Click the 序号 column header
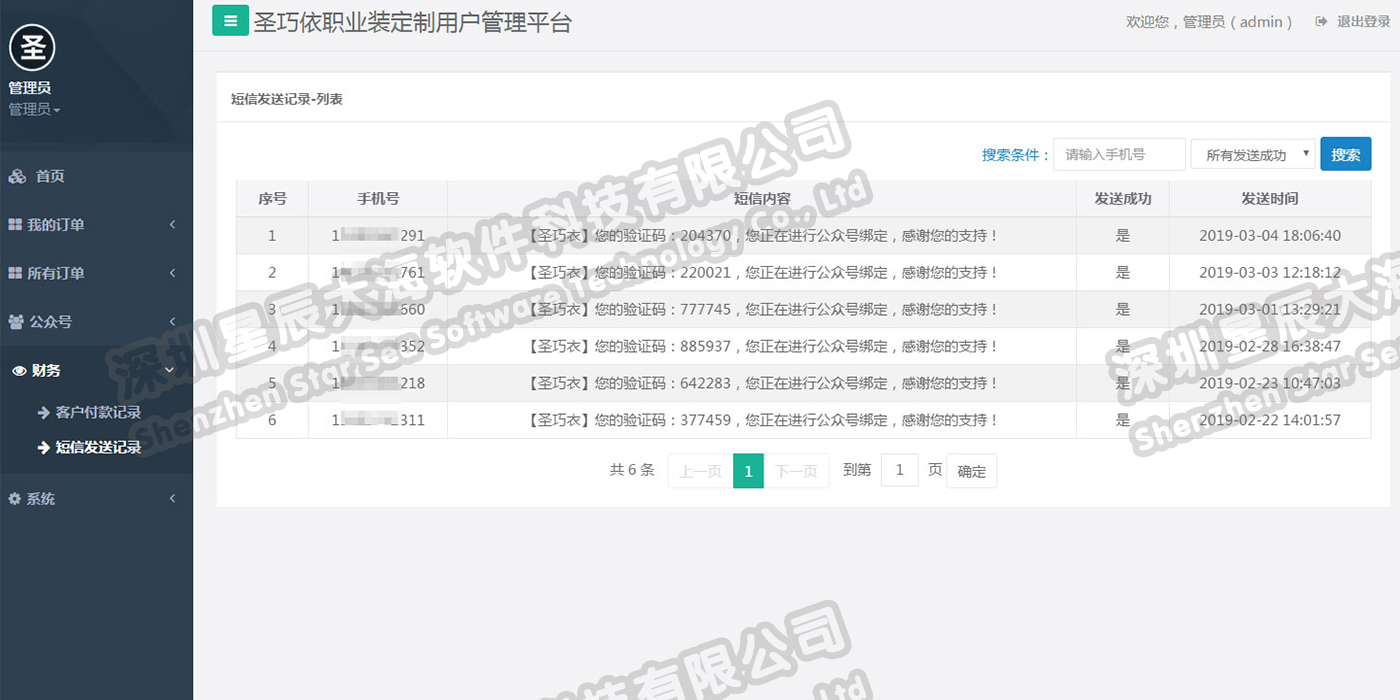Image resolution: width=1400 pixels, height=700 pixels. [x=272, y=199]
